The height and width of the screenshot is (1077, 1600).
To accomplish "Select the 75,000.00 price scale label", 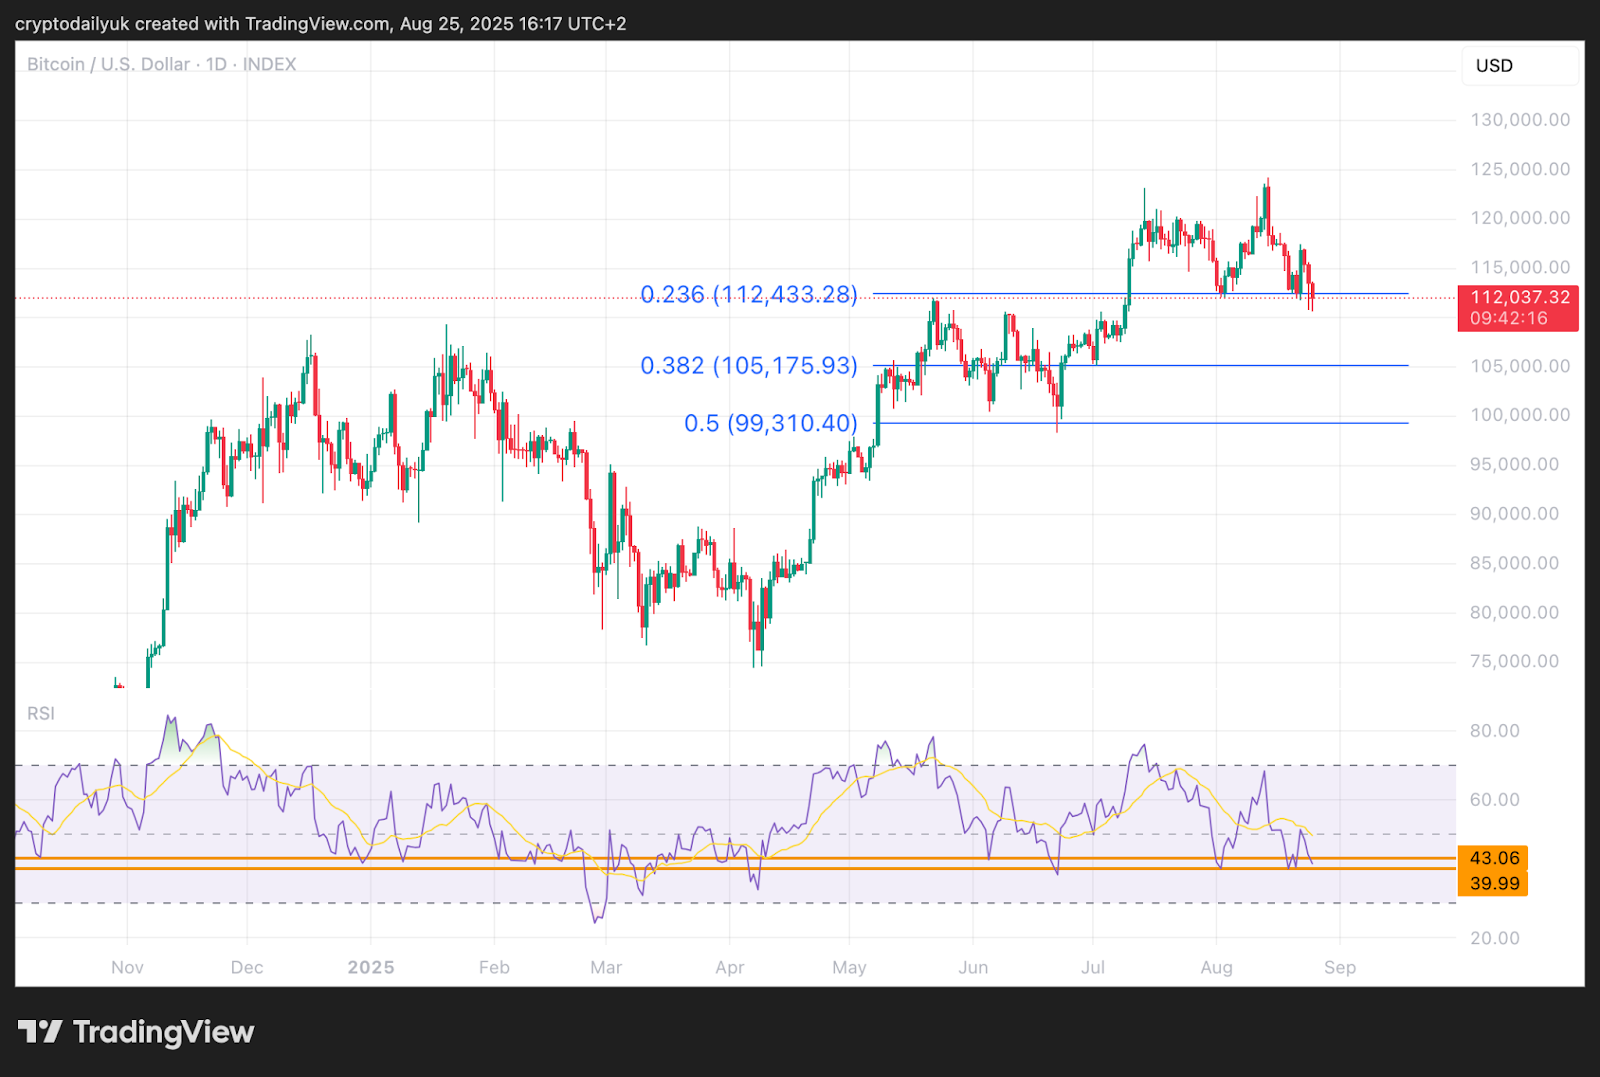I will (x=1514, y=661).
